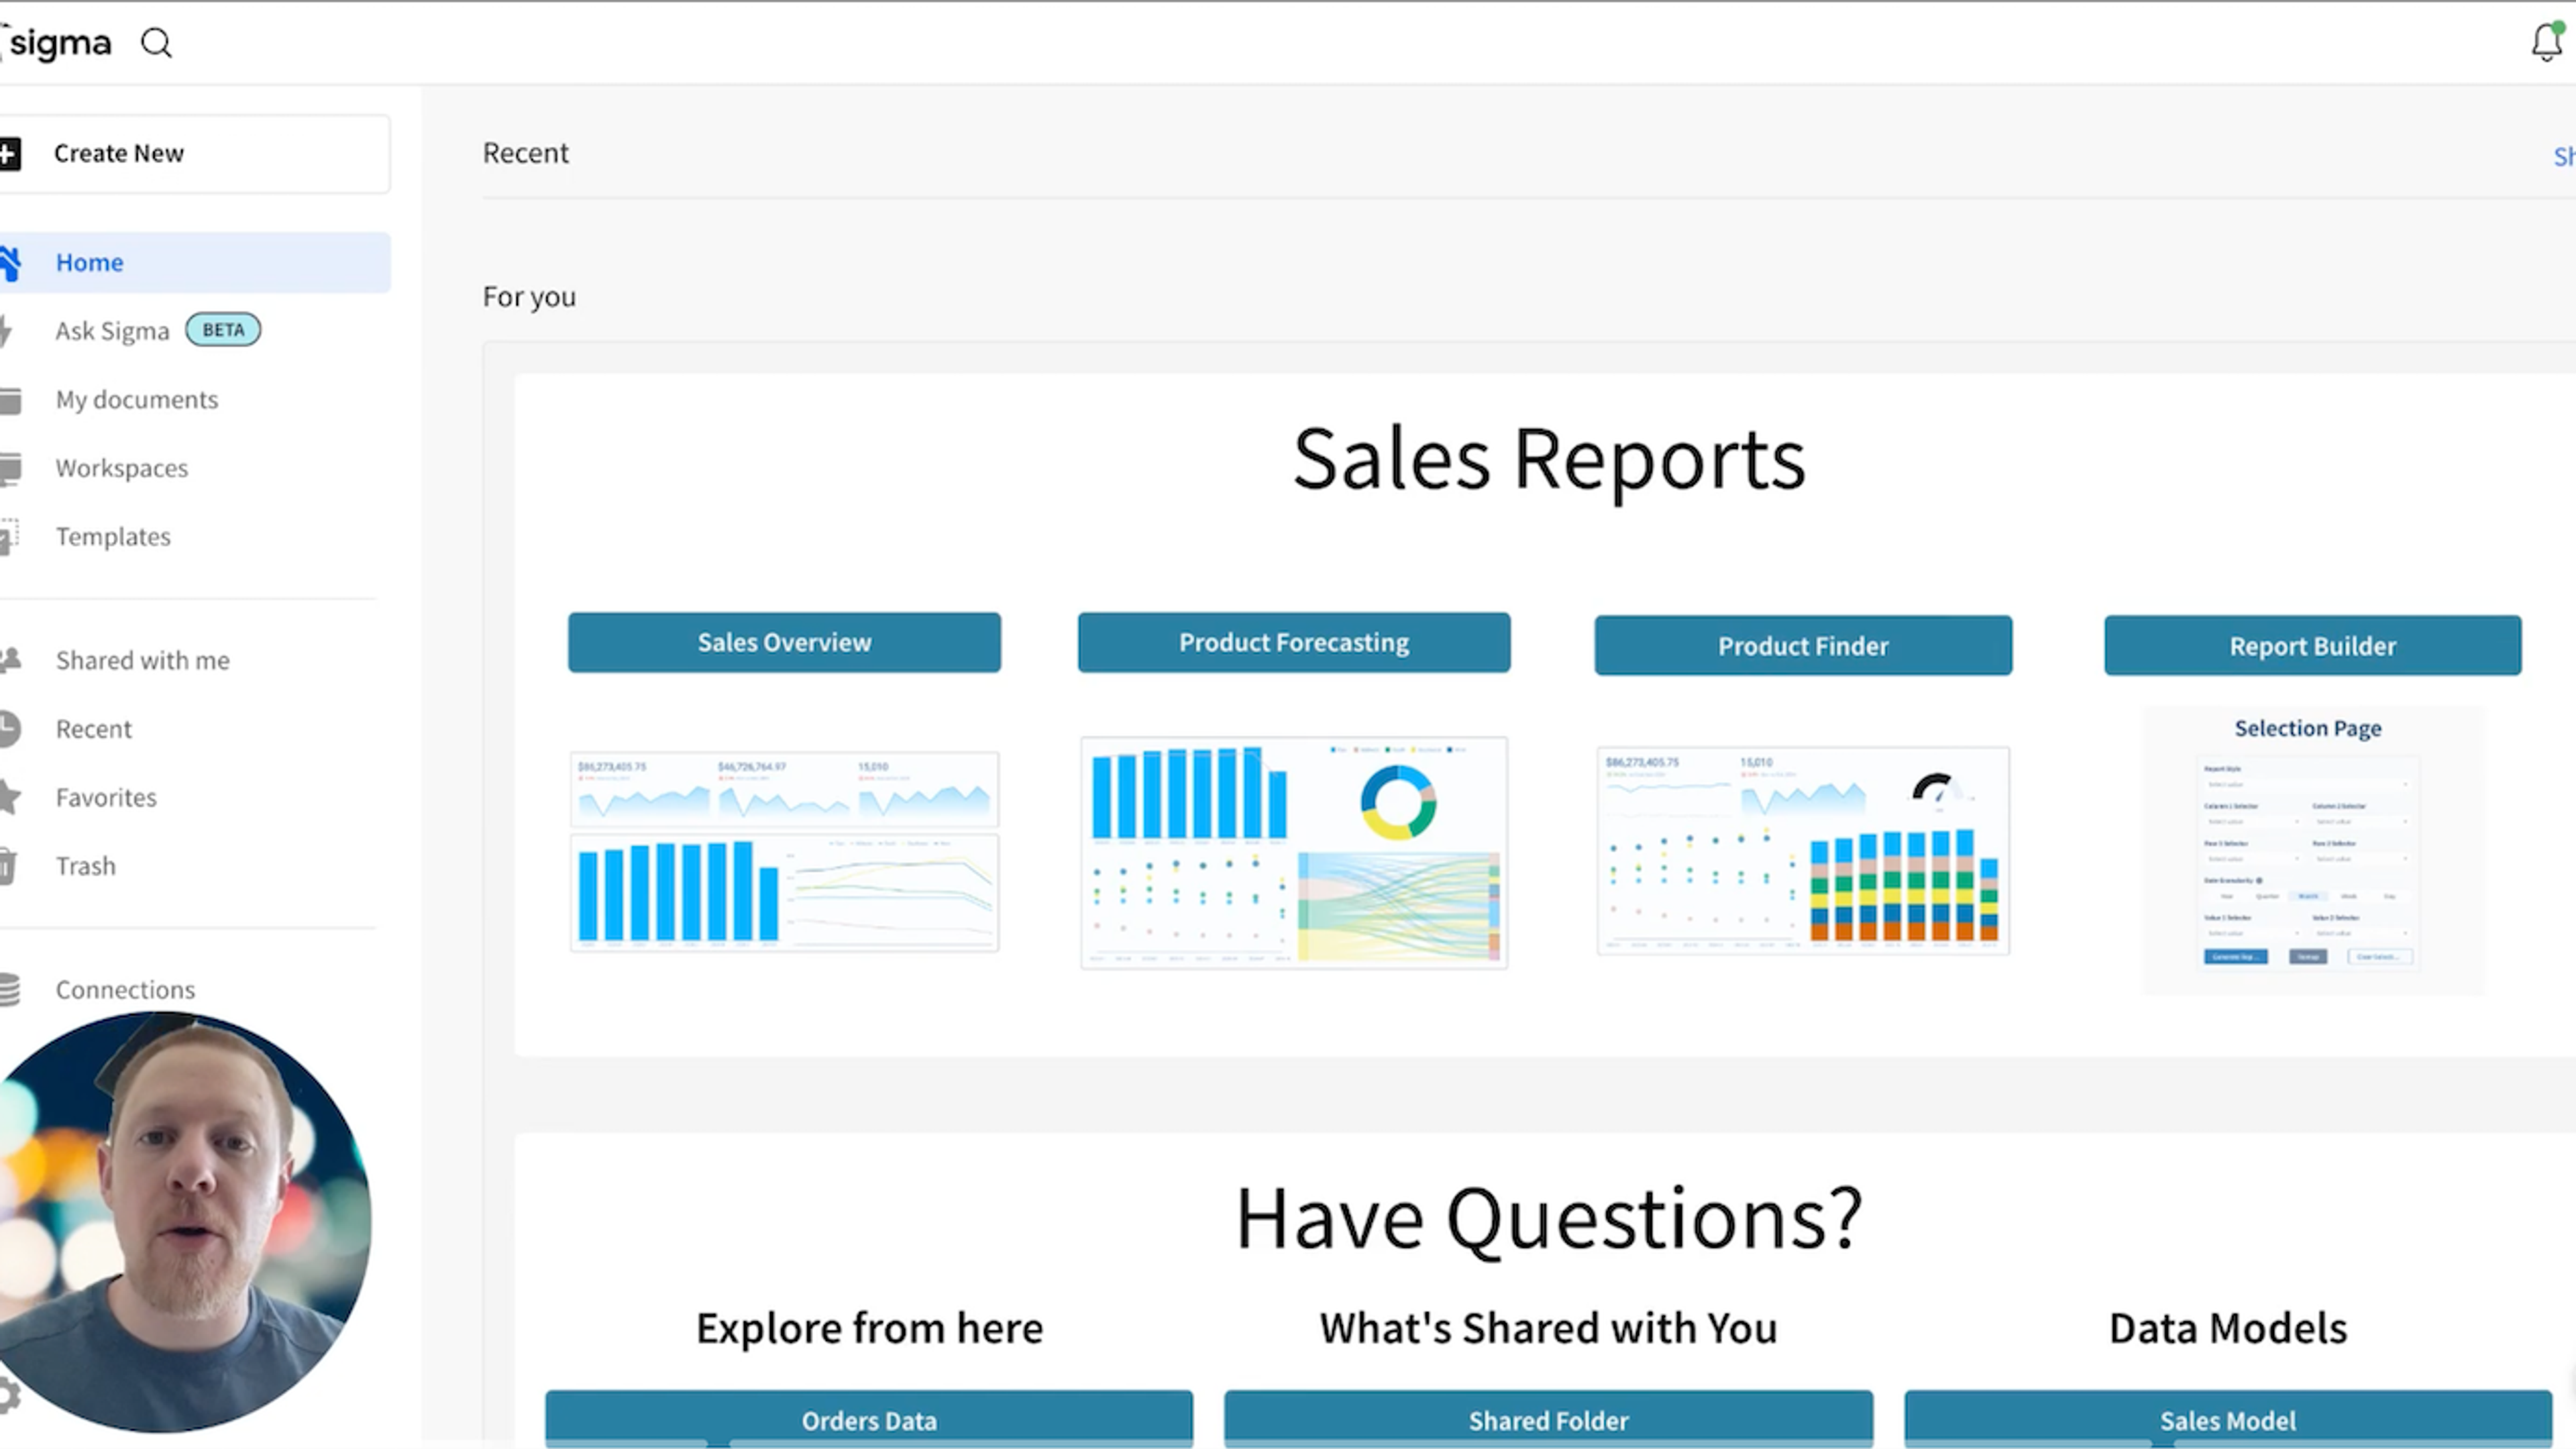Click the For you heading
Screen dimensions: 2576x1449
529,297
